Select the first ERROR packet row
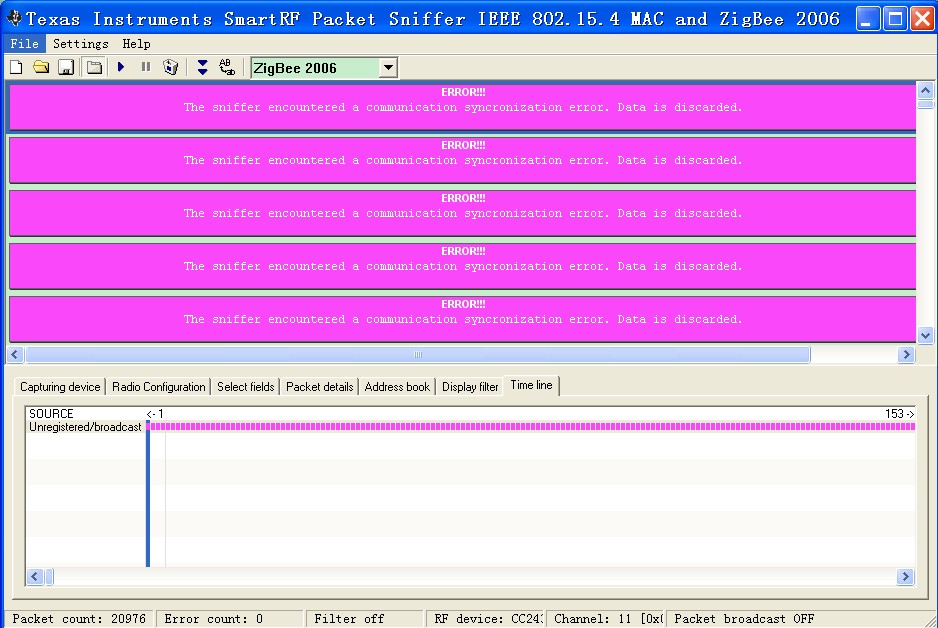938x628 pixels. click(462, 107)
